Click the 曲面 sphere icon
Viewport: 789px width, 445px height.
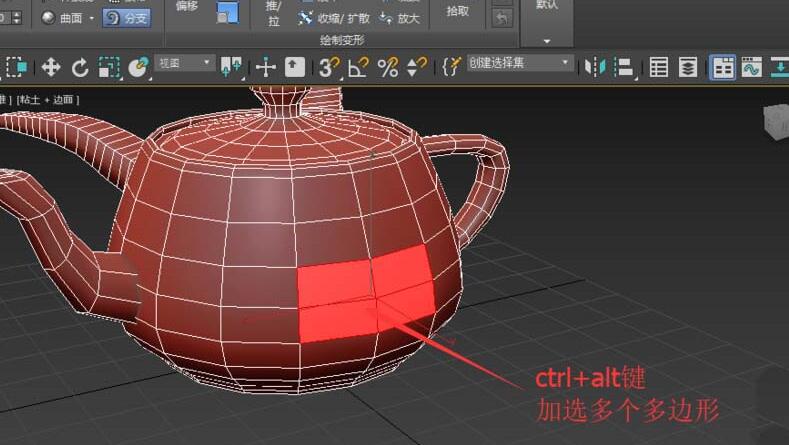pos(48,18)
